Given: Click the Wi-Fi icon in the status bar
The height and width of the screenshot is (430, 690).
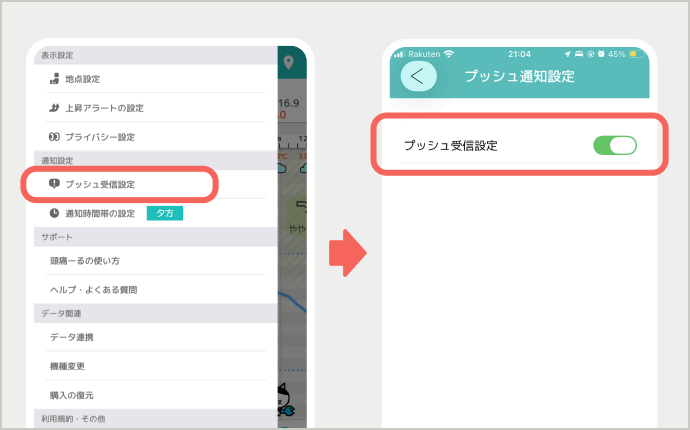Looking at the screenshot, I should (x=449, y=54).
